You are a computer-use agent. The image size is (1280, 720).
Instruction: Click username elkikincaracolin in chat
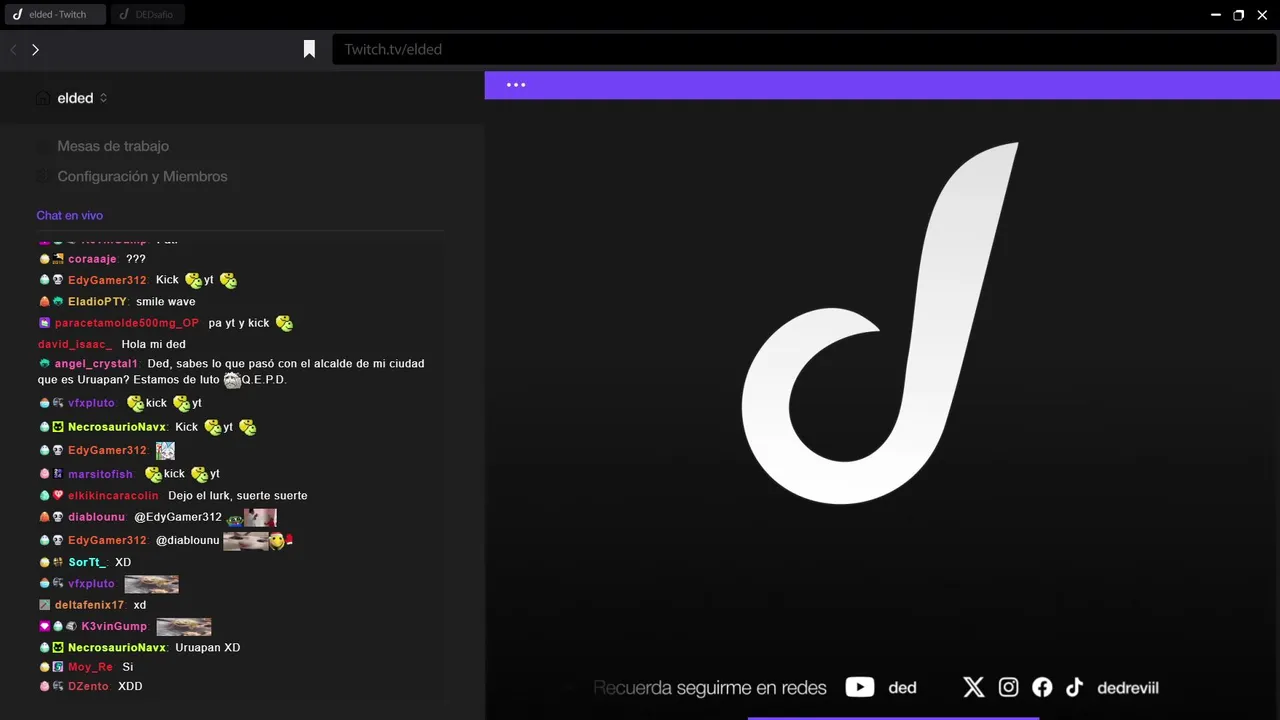click(113, 496)
